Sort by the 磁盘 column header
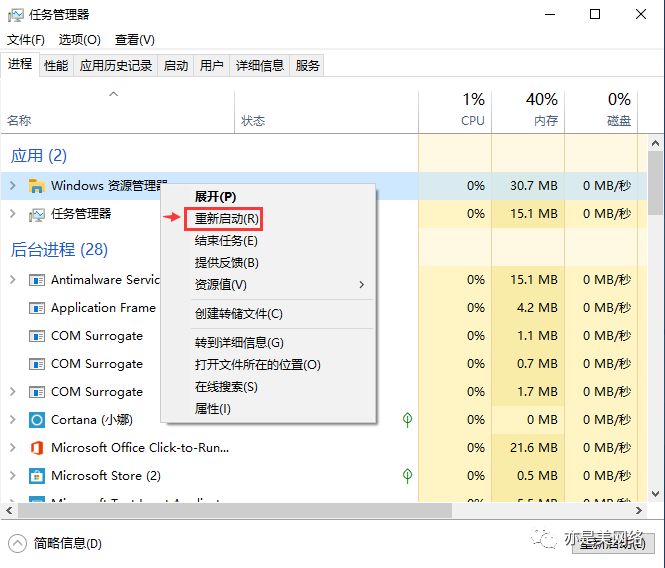The width and height of the screenshot is (665, 568). click(x=601, y=112)
